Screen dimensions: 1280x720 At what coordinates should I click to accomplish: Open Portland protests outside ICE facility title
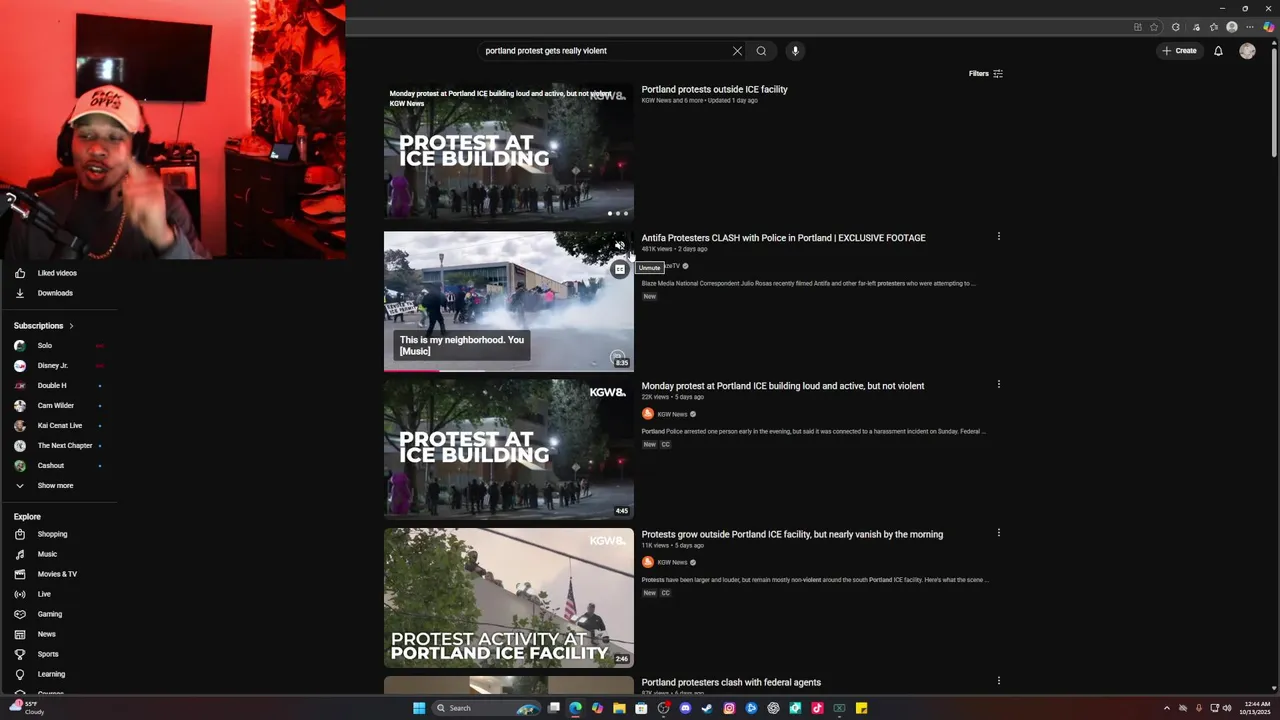[714, 89]
